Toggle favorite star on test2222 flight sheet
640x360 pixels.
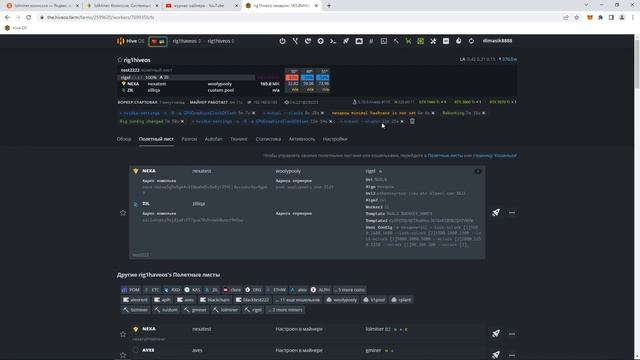point(123,213)
